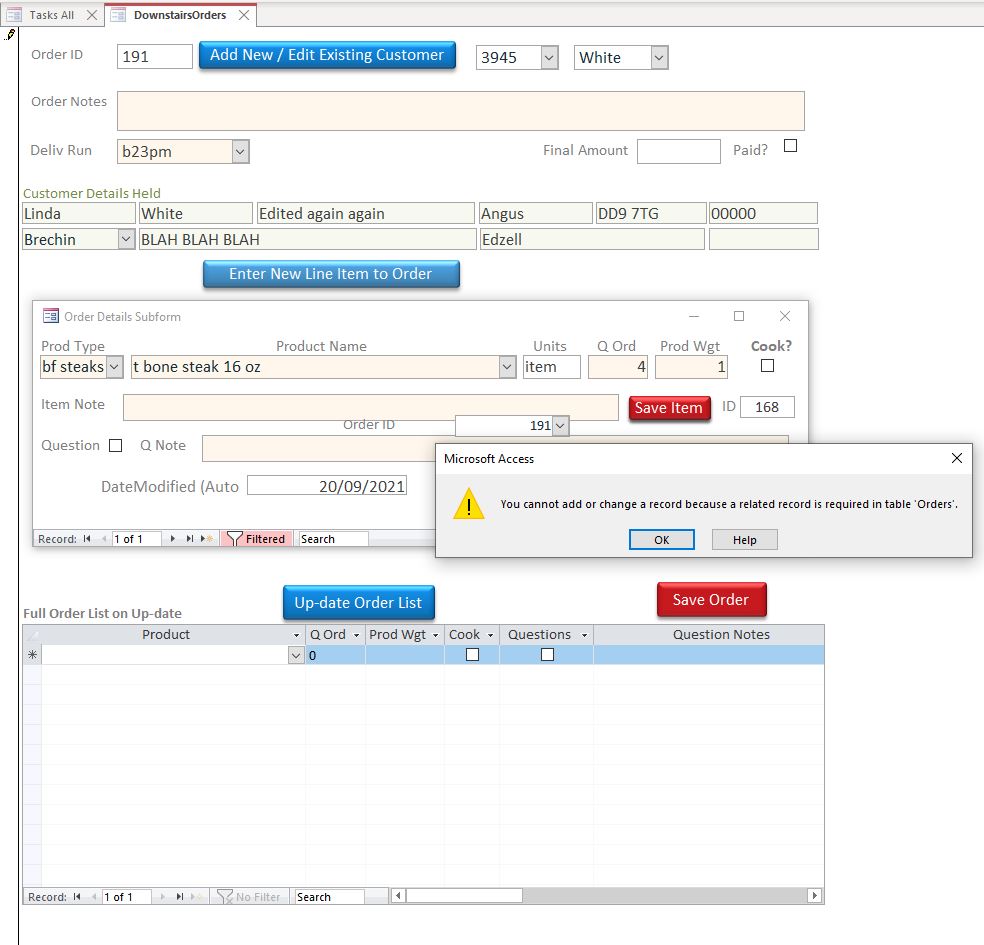Switch to the Tasks All tab
This screenshot has width=984, height=945.
[x=51, y=15]
